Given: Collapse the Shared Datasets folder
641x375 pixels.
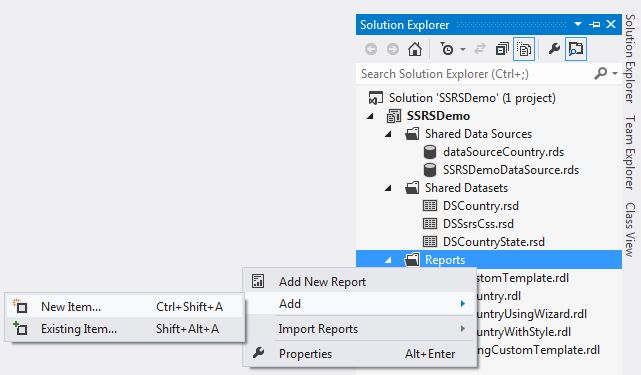Looking at the screenshot, I should click(388, 188).
